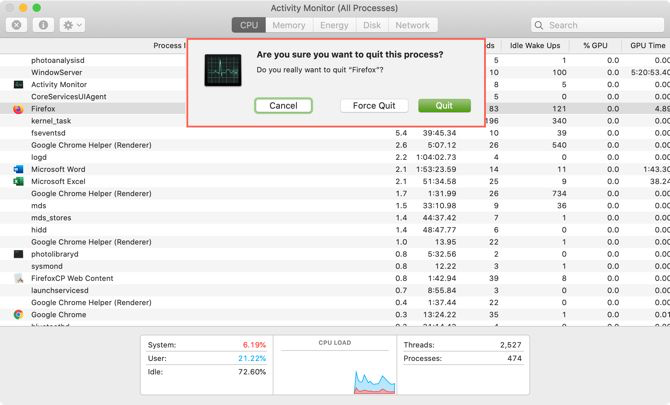
Task: Select the FirefoxCP Web Content name
Action: tap(72, 278)
